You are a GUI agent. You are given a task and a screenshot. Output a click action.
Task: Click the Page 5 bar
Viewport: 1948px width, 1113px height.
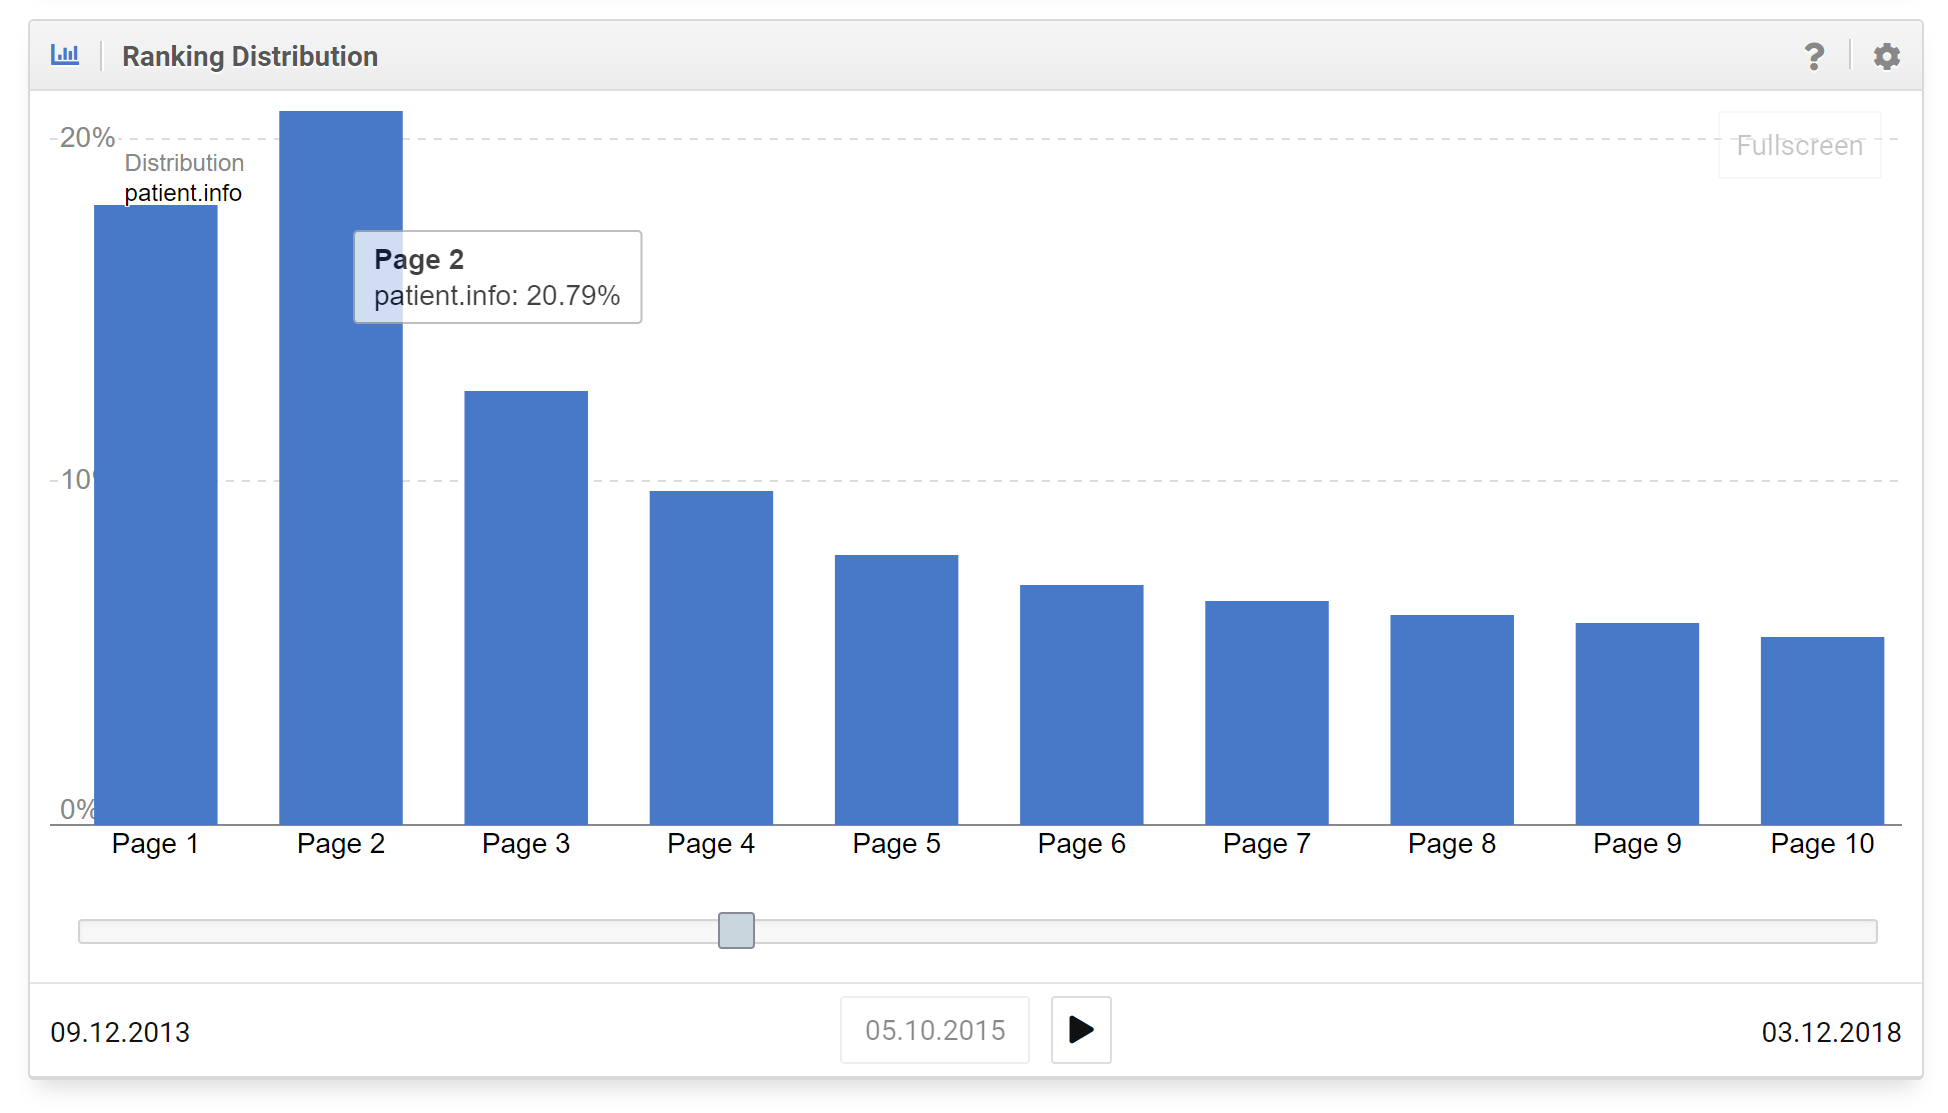coord(896,689)
